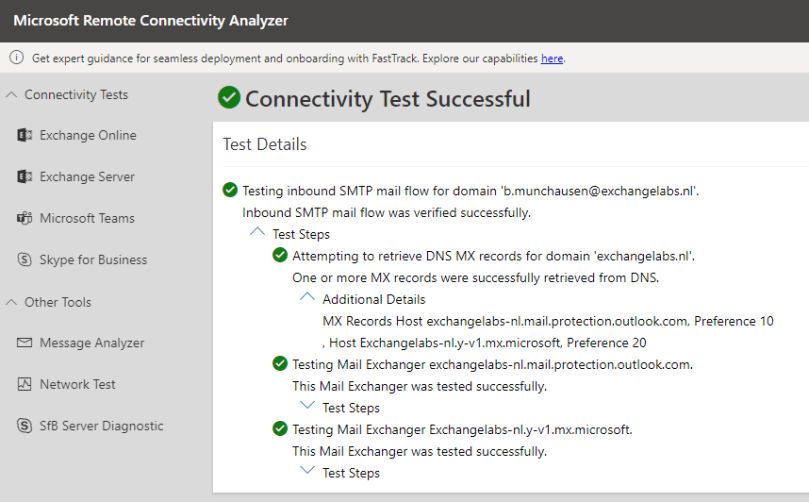The height and width of the screenshot is (502, 809).
Task: Click the SfB Server Diagnostic icon
Action: pos(24,426)
